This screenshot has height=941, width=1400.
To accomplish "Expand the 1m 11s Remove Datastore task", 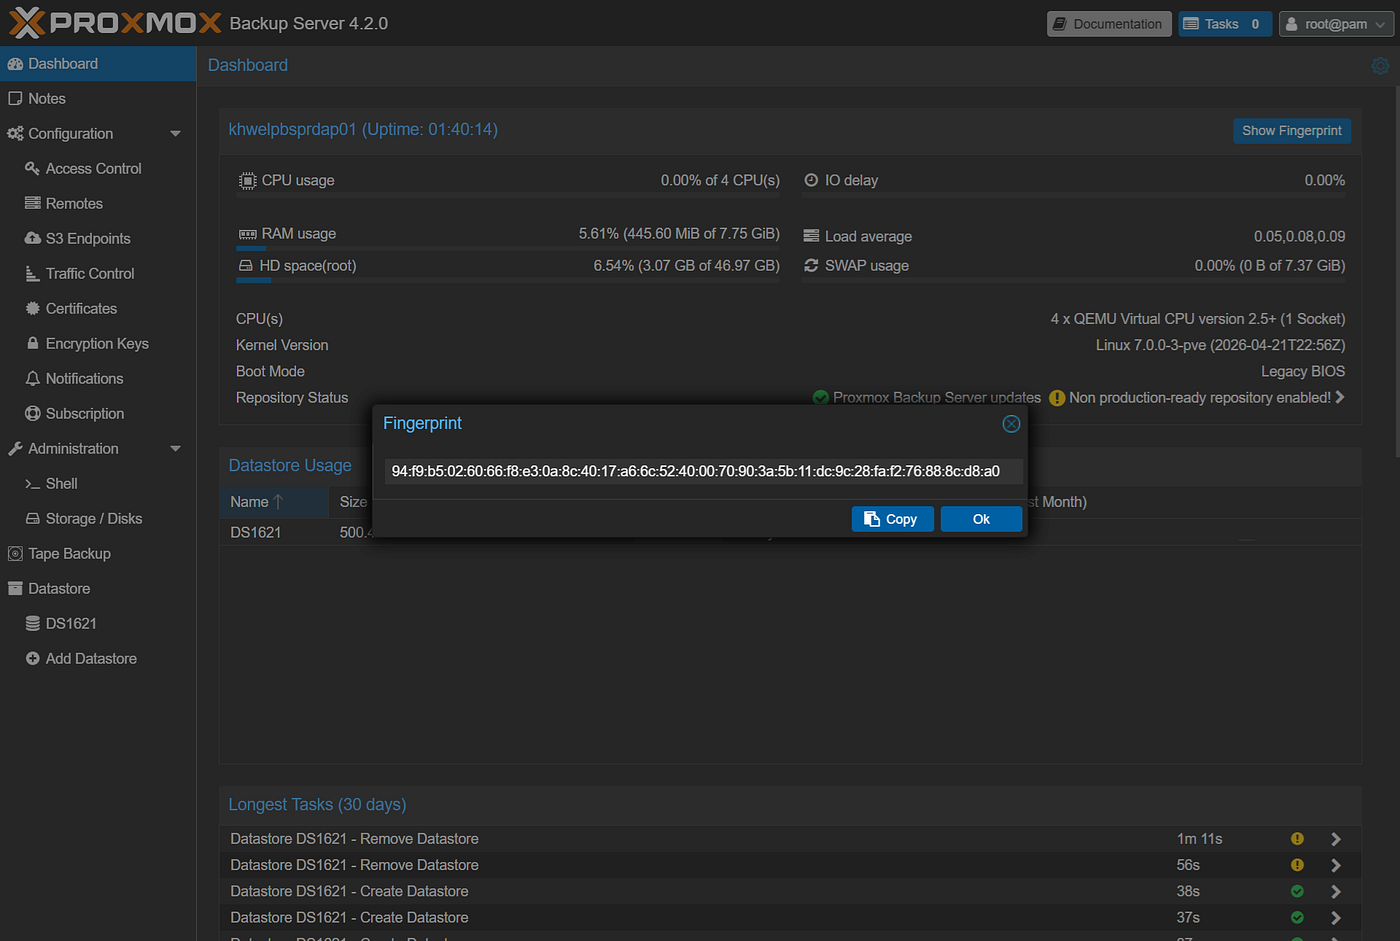I will tap(1336, 839).
